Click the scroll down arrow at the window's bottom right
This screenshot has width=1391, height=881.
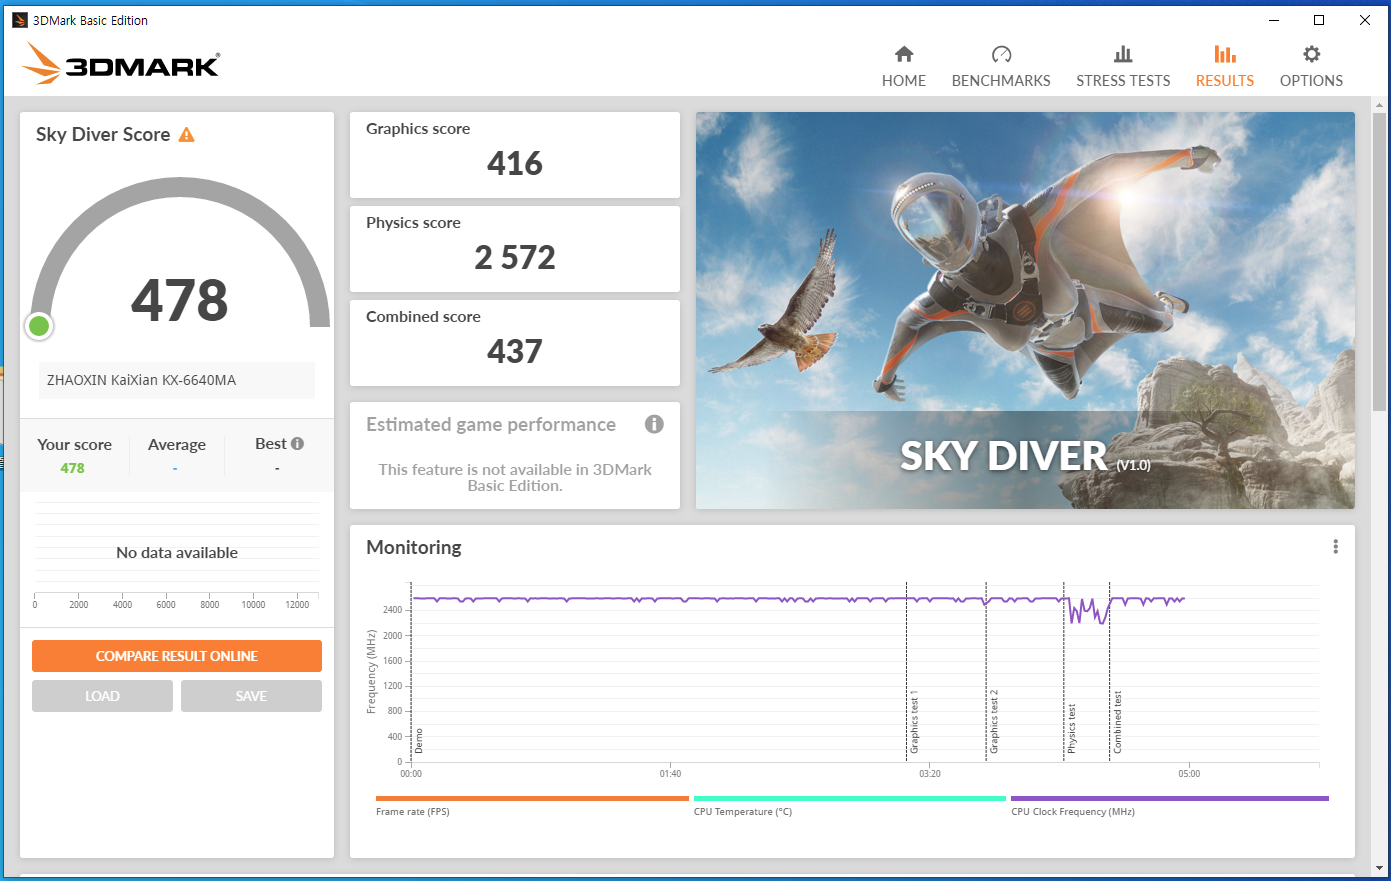[1381, 868]
